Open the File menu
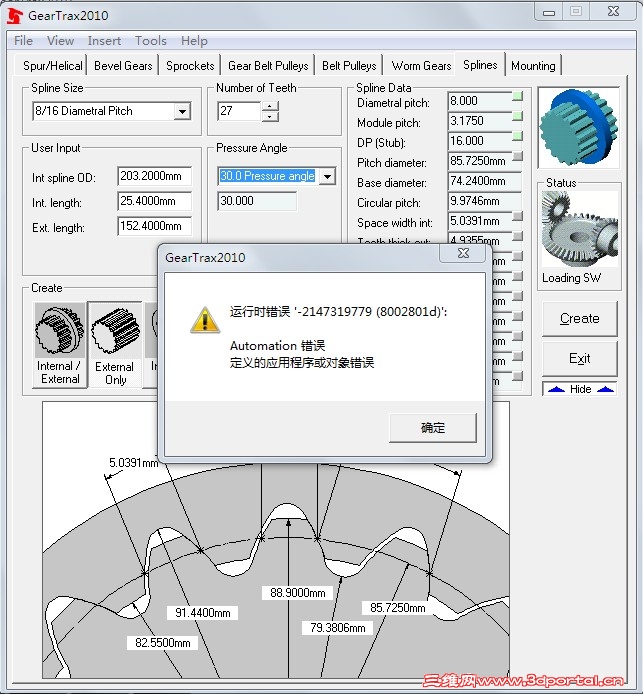 [x=23, y=41]
